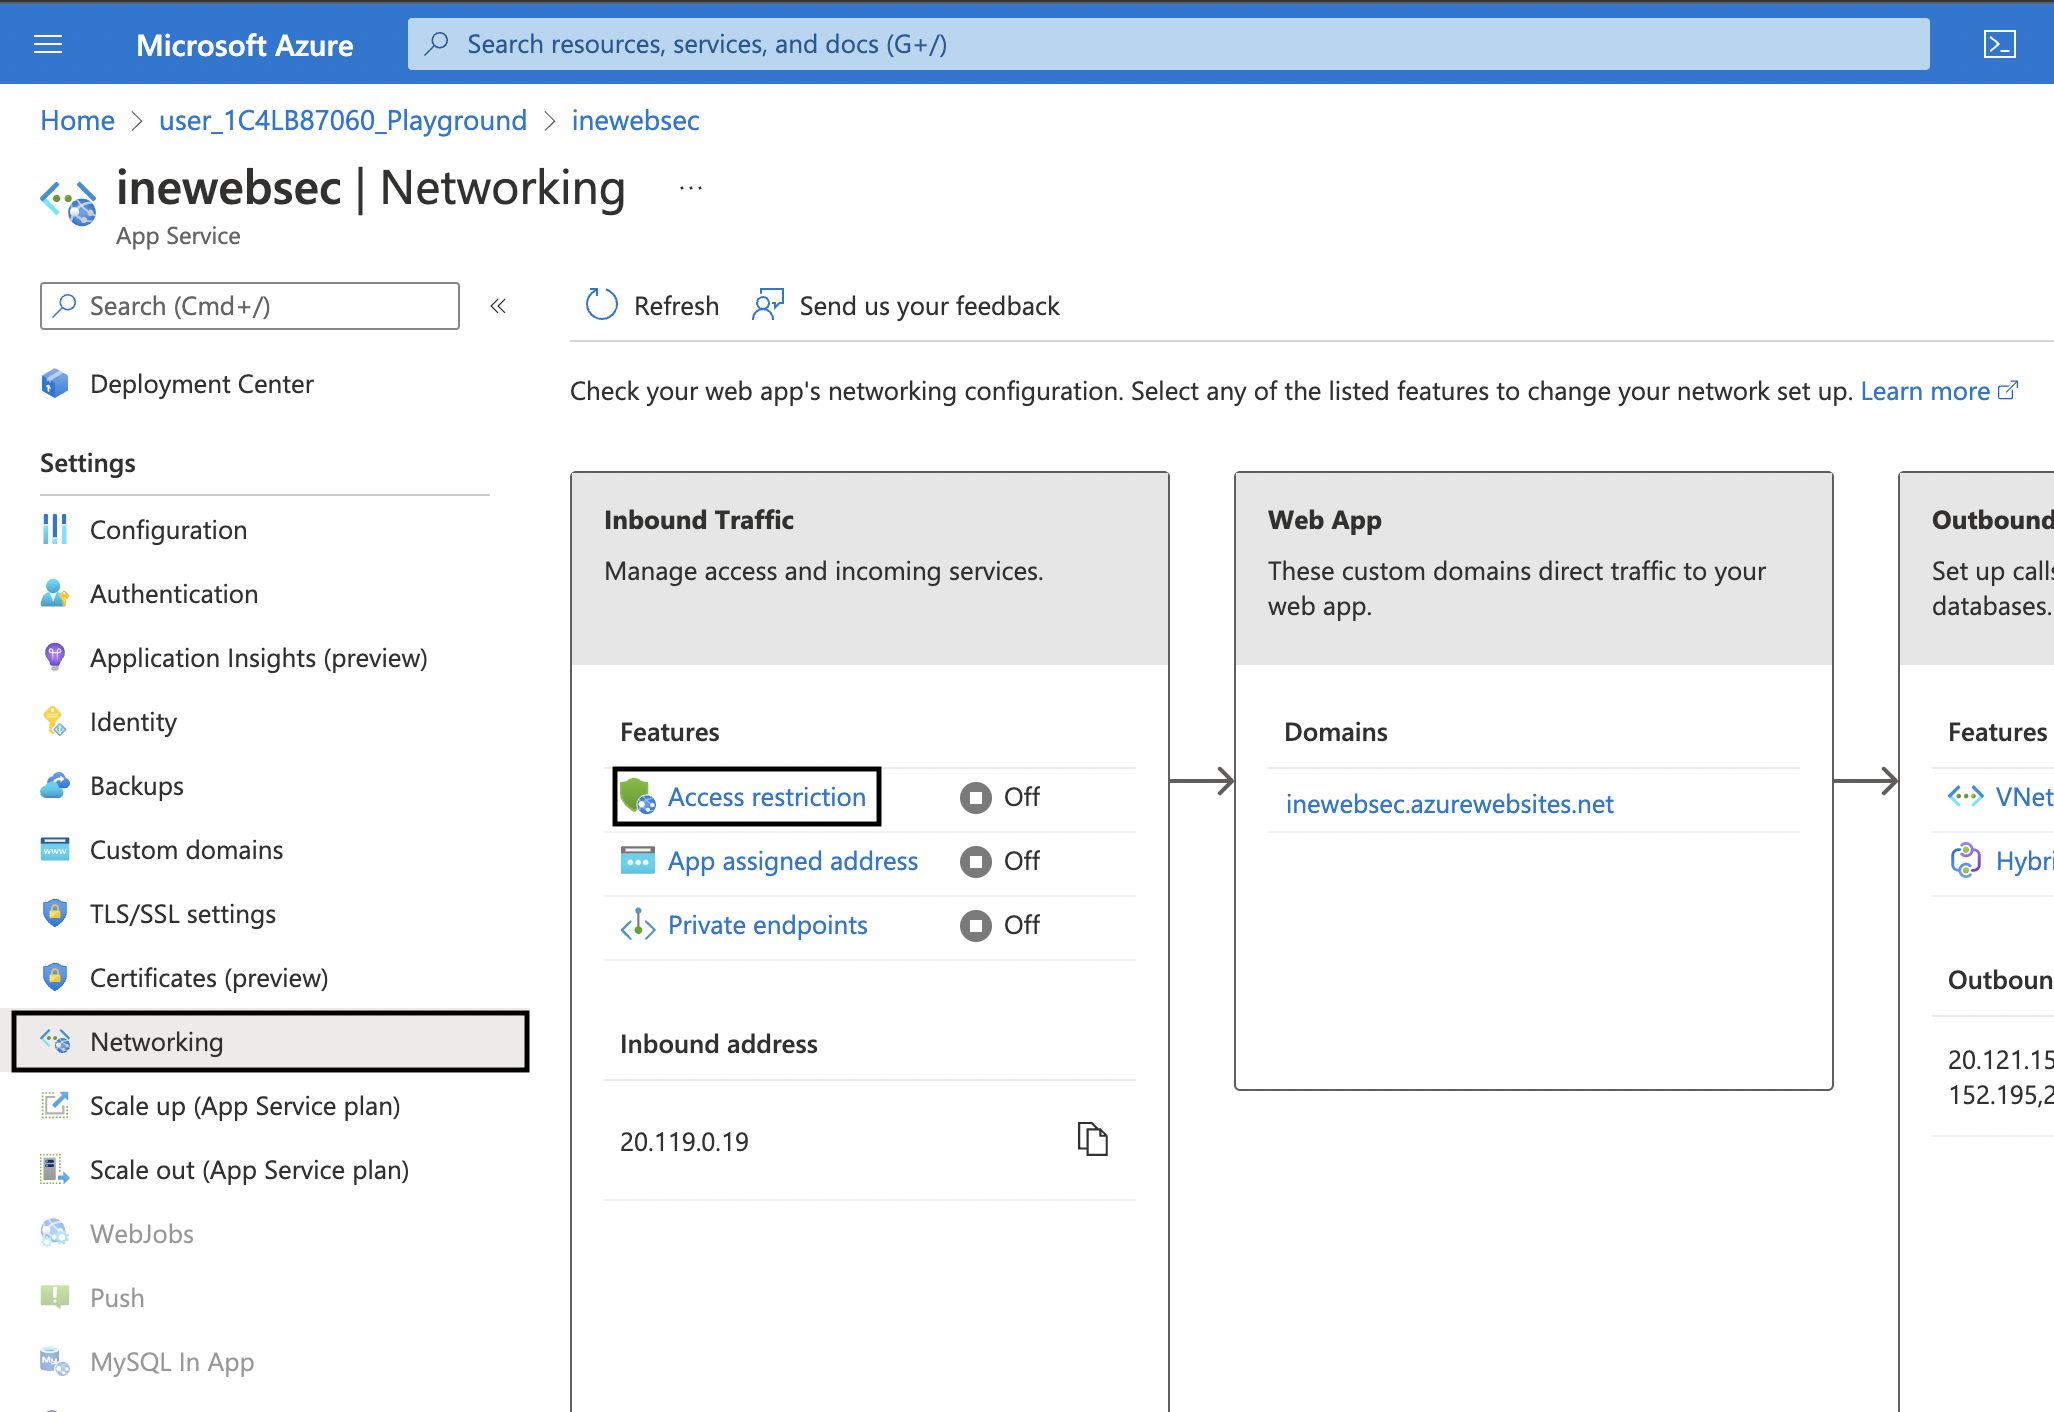The height and width of the screenshot is (1412, 2054).
Task: Open the Azure portal hamburger menu
Action: coord(48,44)
